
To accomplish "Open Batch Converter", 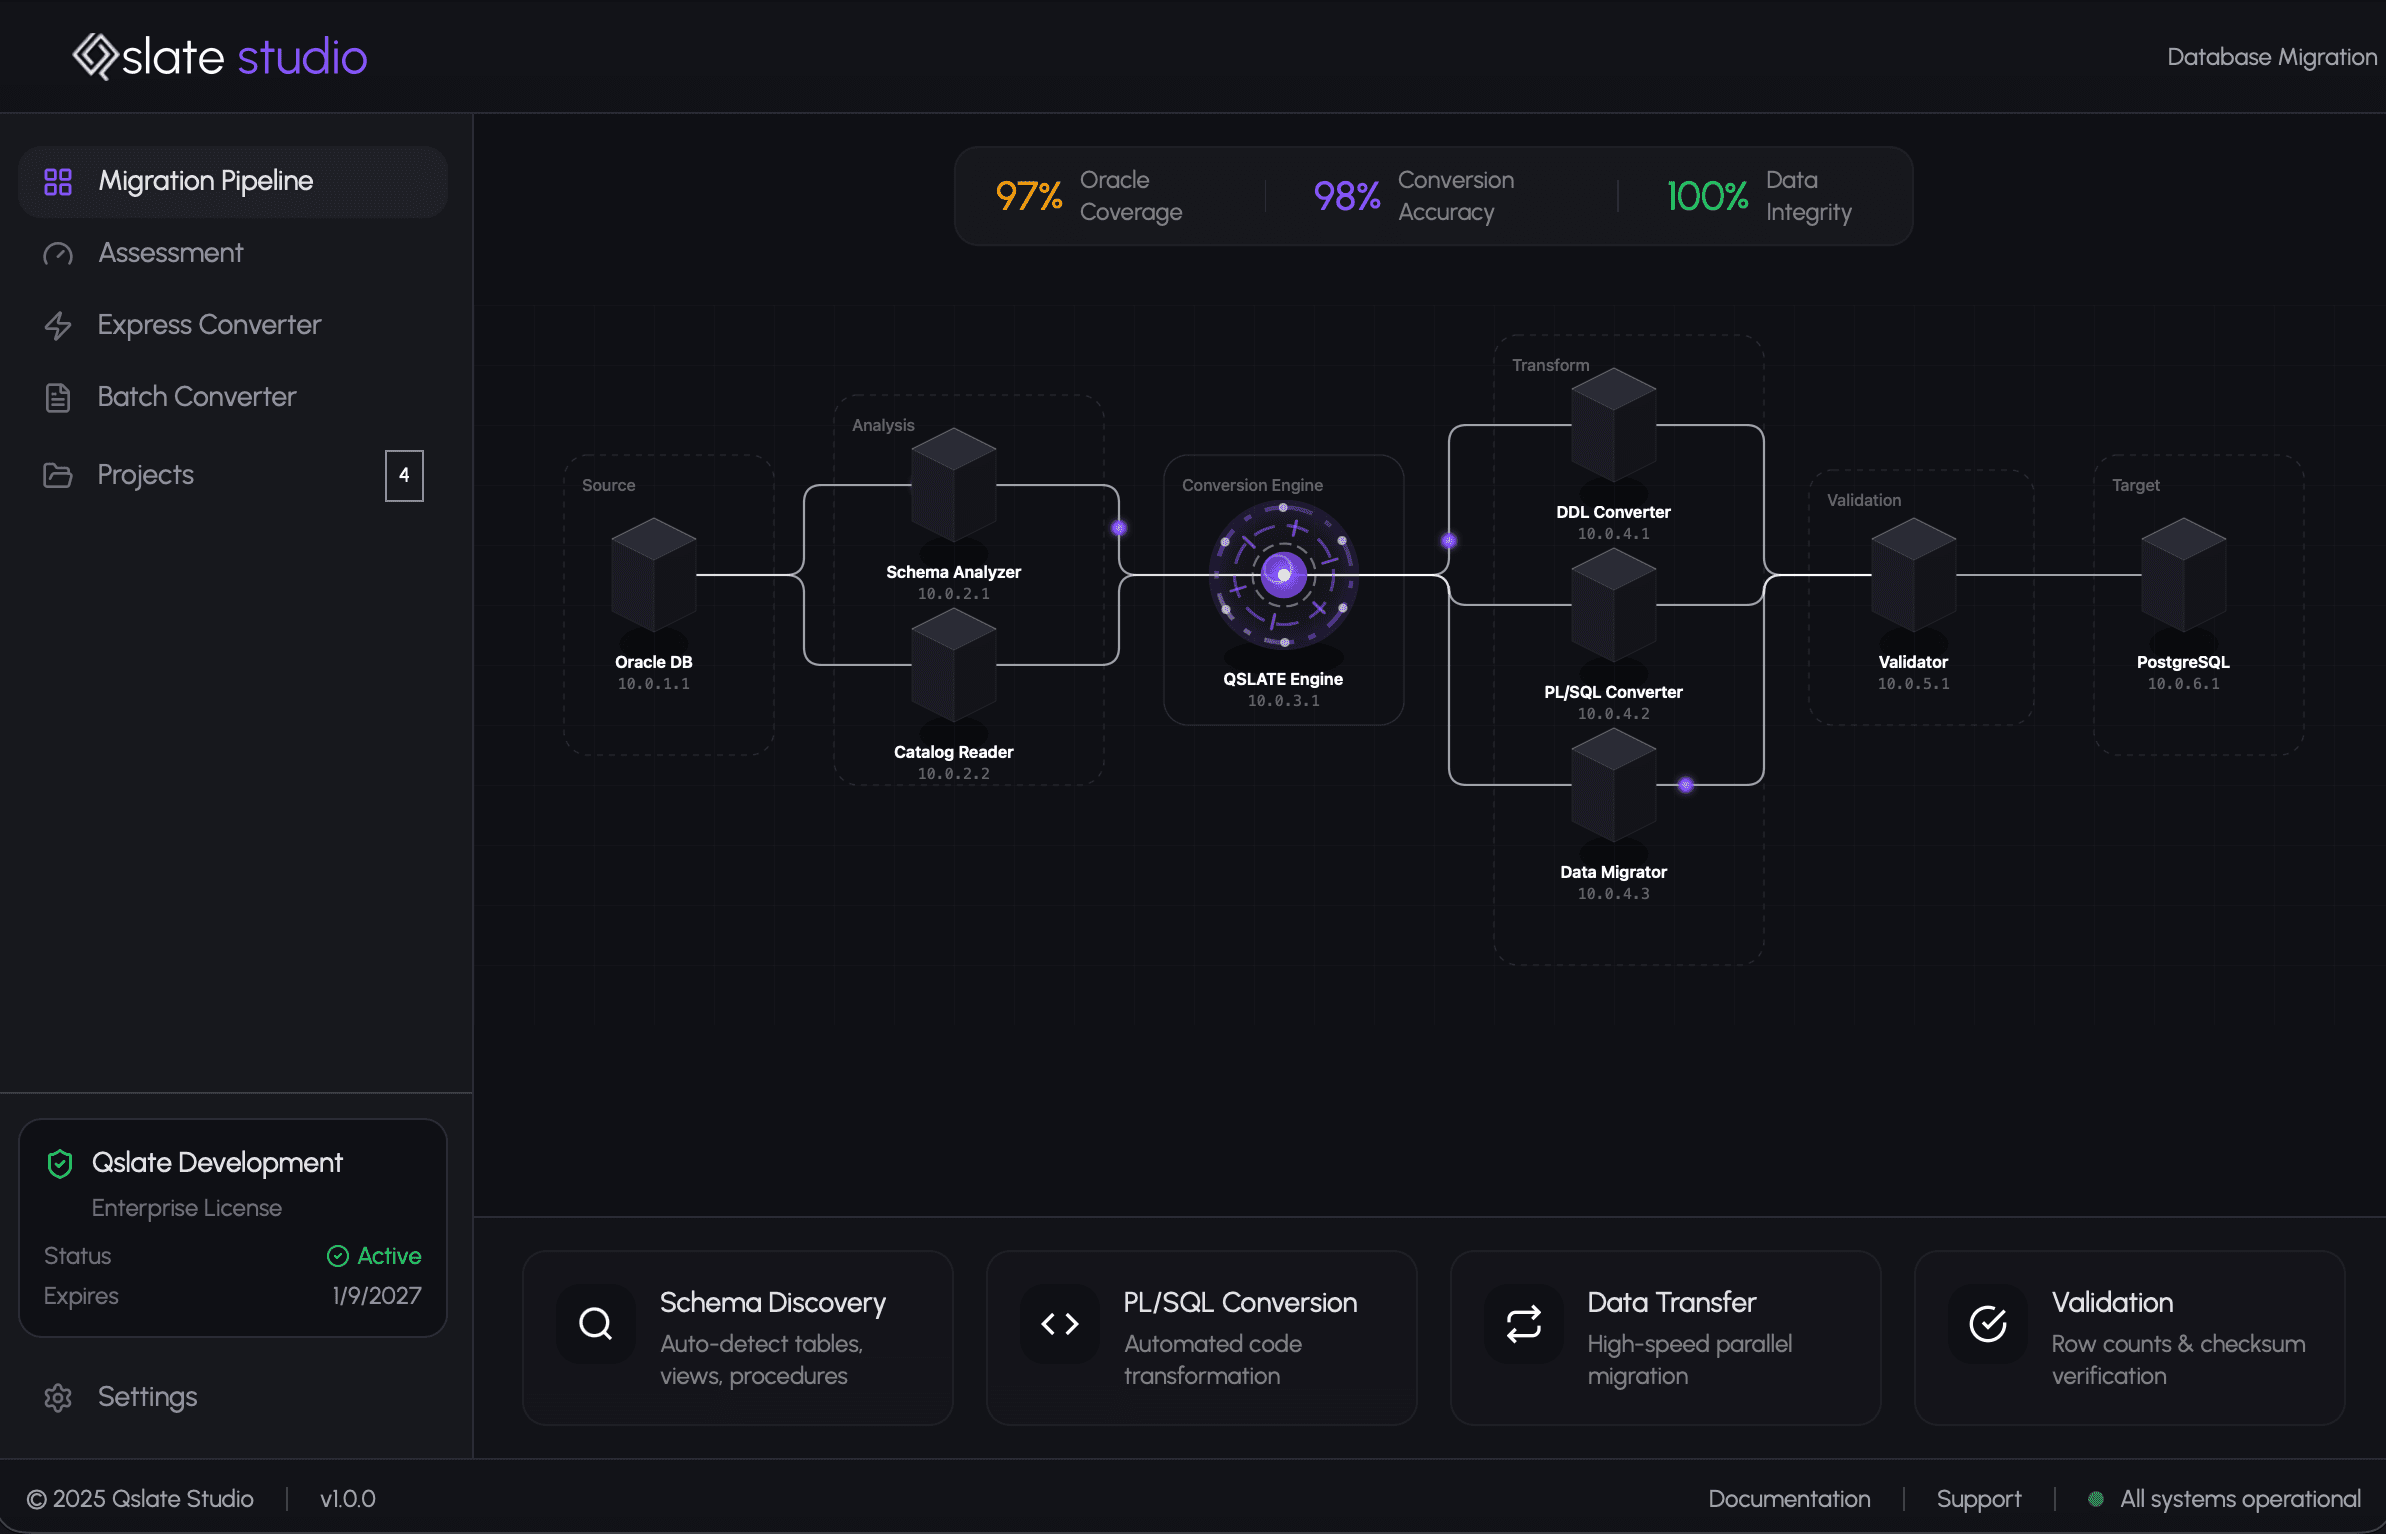I will tap(233, 397).
